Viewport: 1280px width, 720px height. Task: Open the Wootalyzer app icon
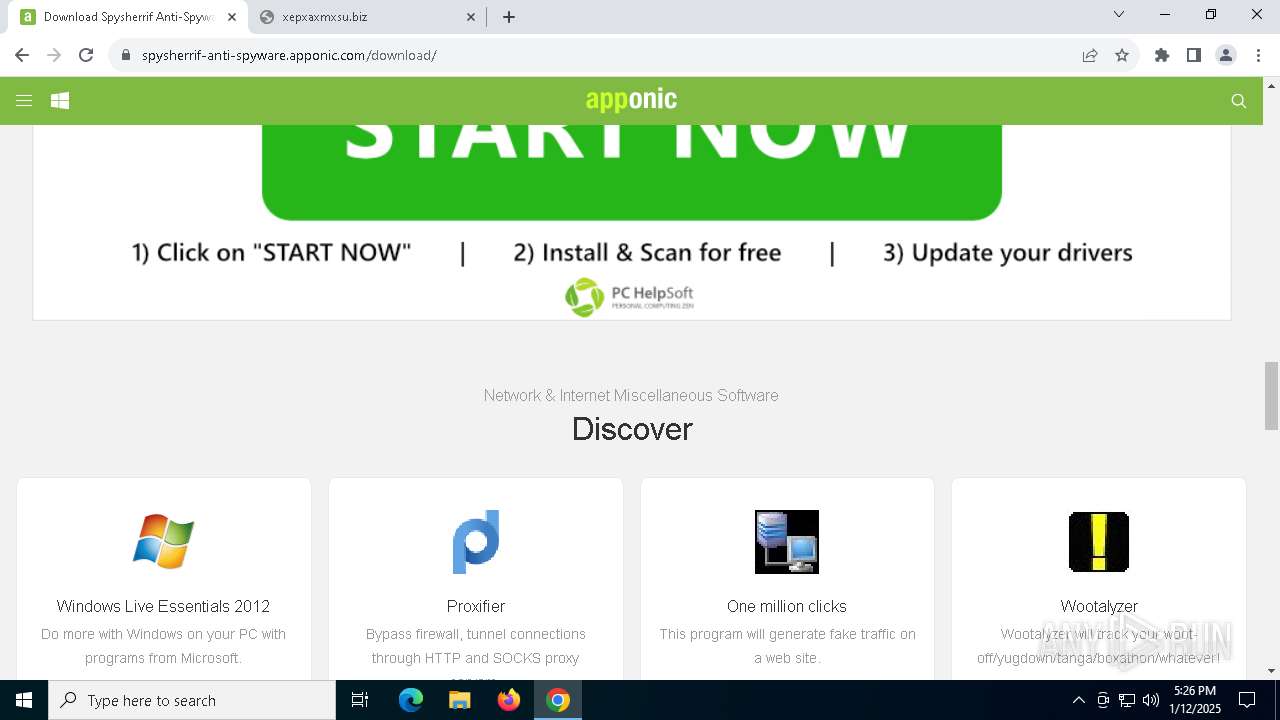pyautogui.click(x=1099, y=542)
